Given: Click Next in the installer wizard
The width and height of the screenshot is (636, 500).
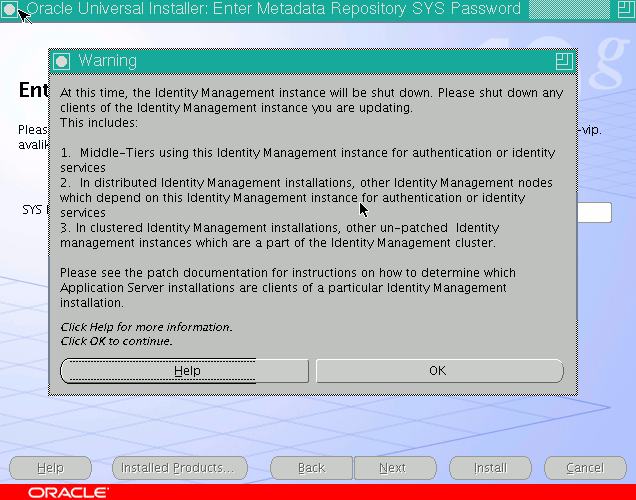Looking at the screenshot, I should (x=395, y=468).
